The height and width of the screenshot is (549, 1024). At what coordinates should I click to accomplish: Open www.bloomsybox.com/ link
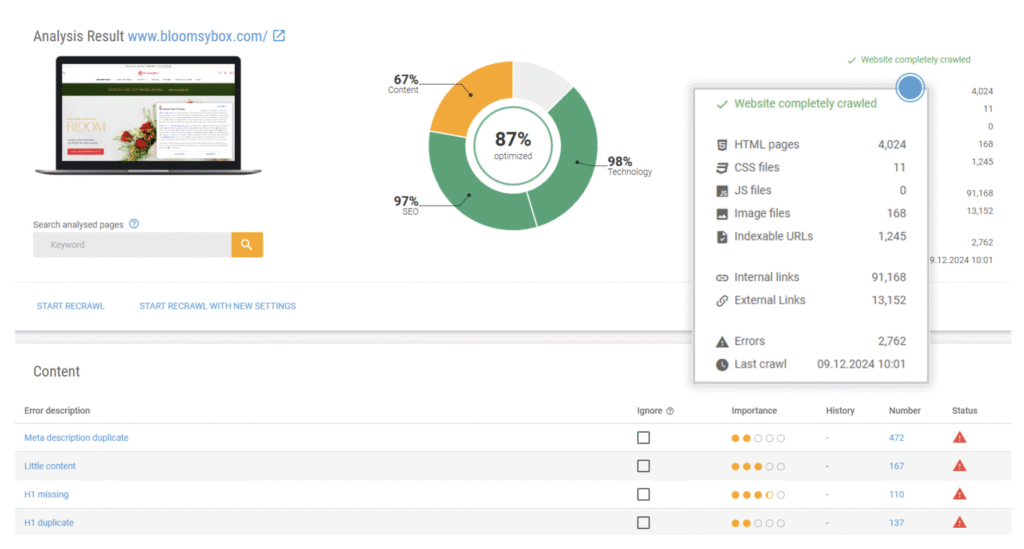pyautogui.click(x=197, y=36)
